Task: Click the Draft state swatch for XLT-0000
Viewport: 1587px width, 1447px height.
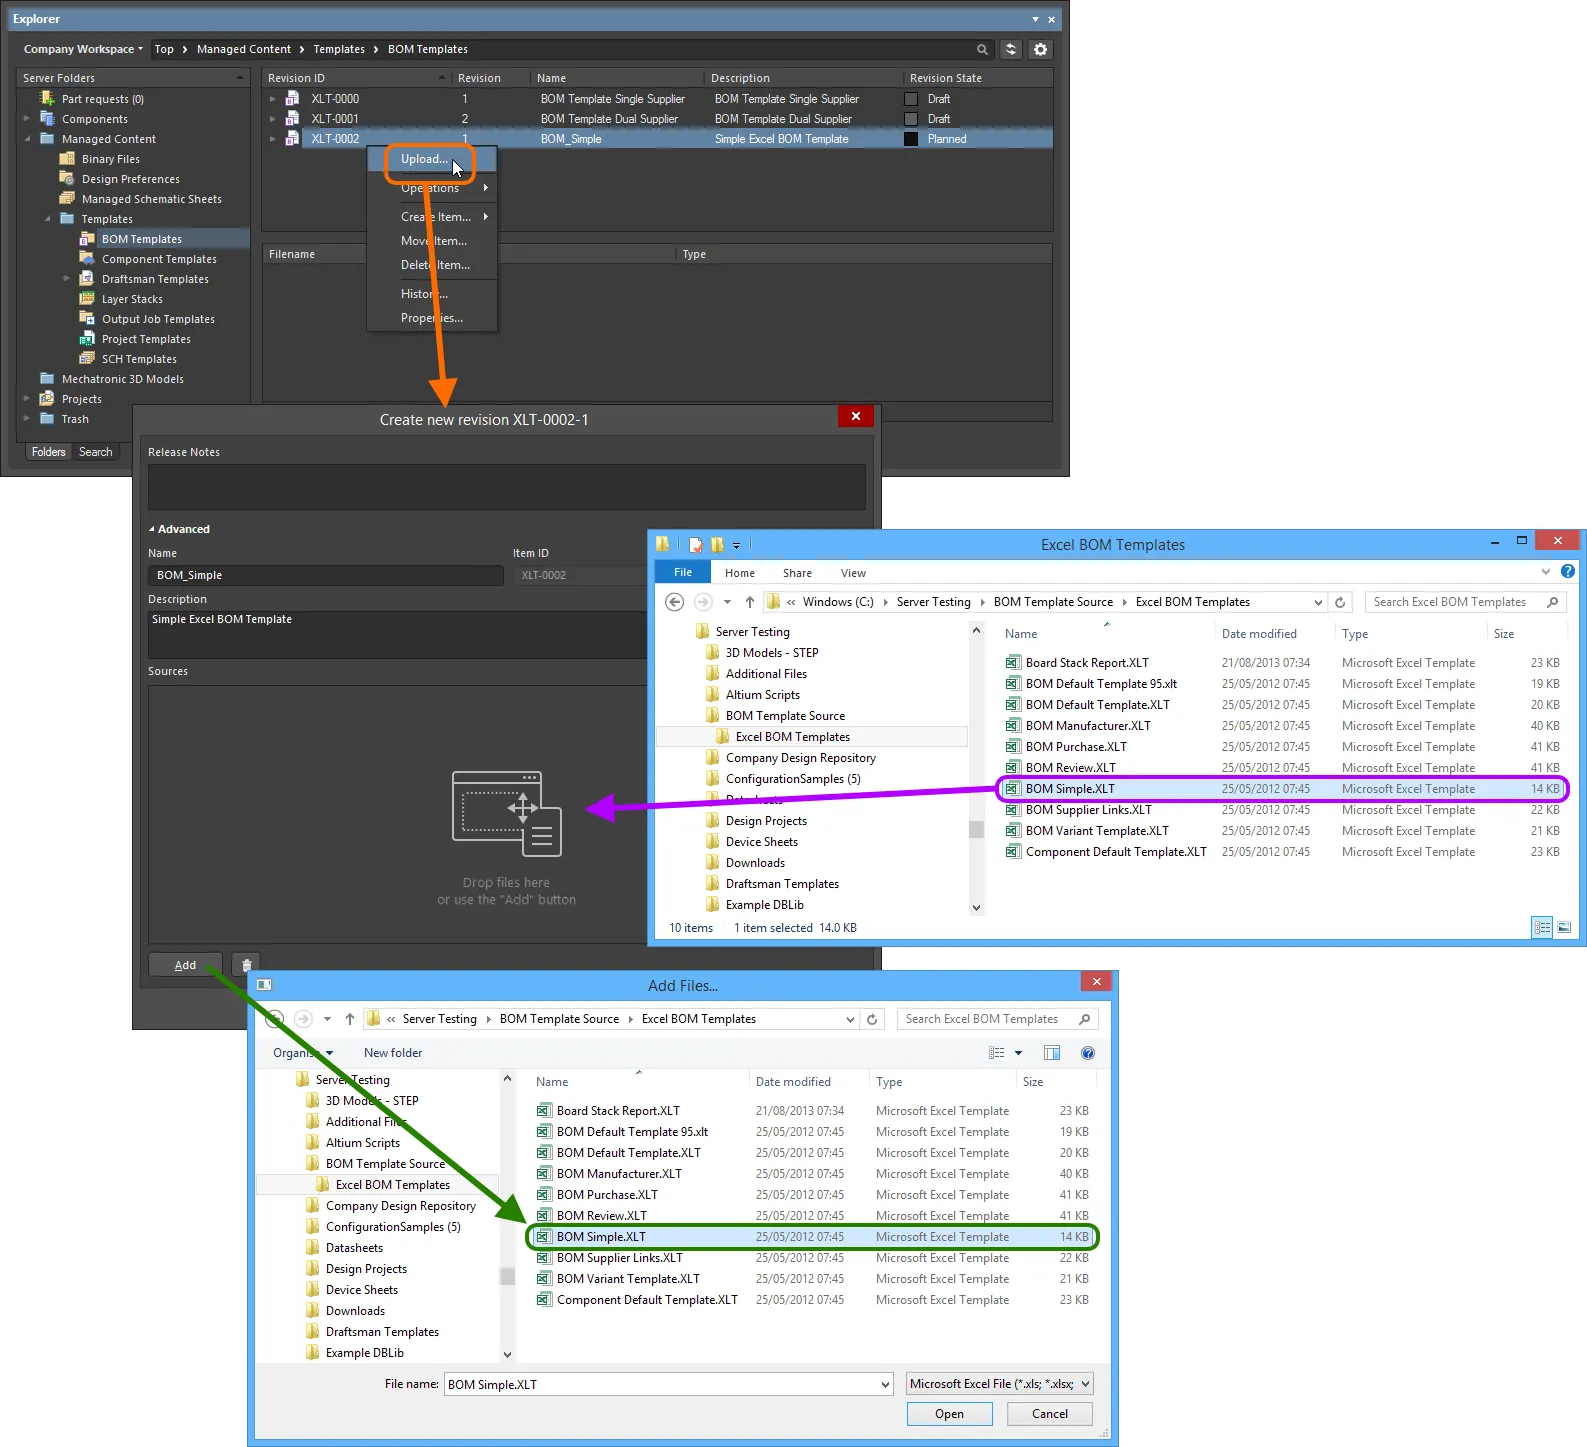Action: pyautogui.click(x=911, y=99)
